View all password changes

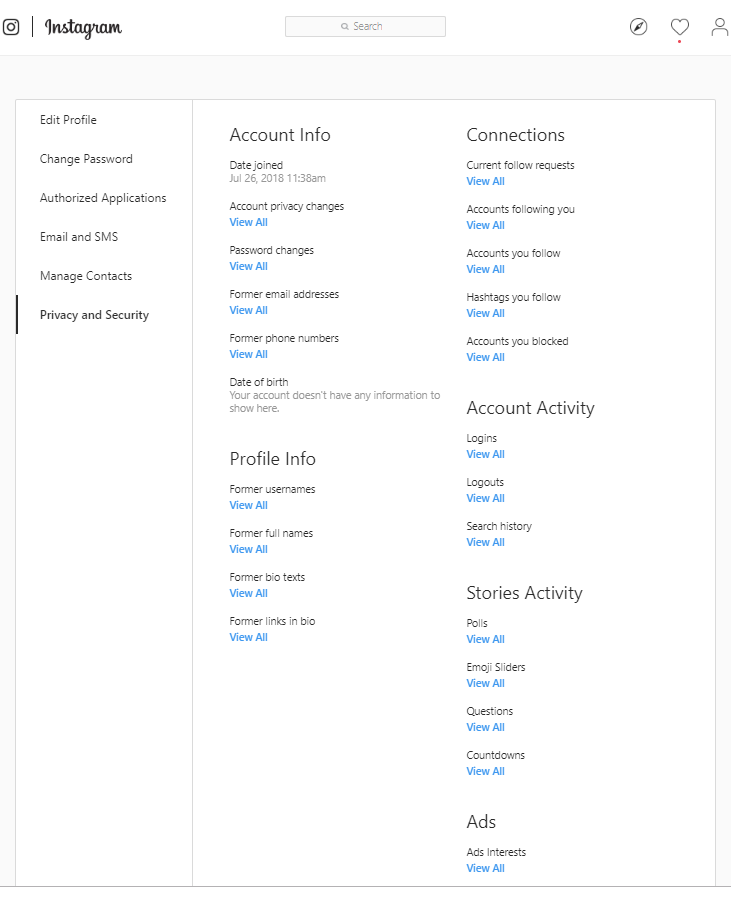pos(248,267)
